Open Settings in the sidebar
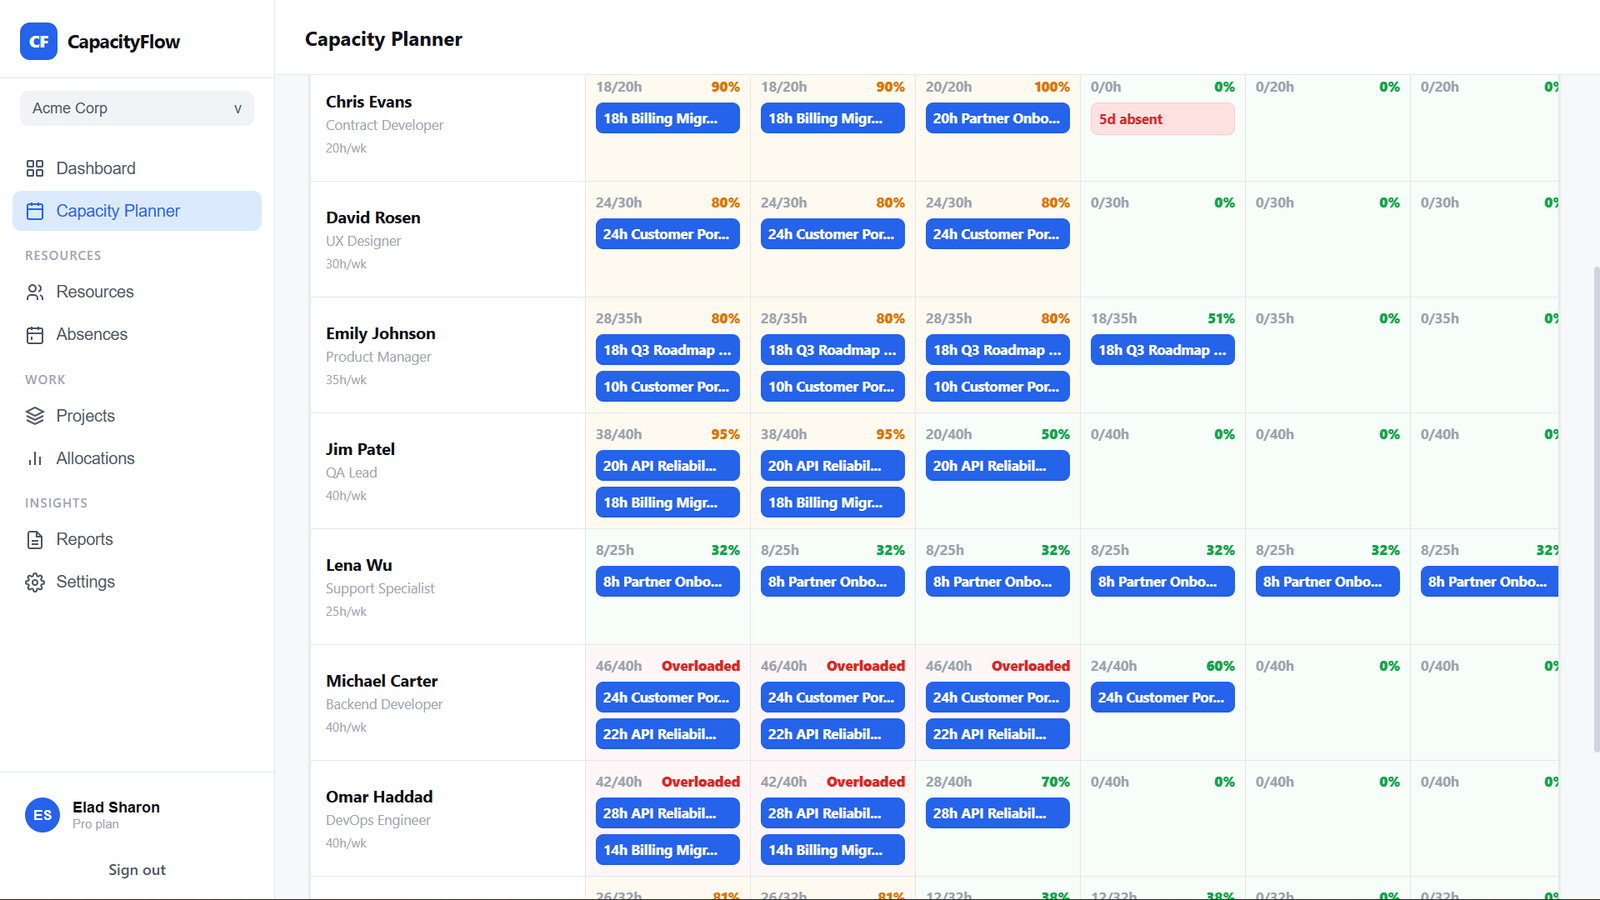This screenshot has width=1600, height=900. (x=137, y=582)
